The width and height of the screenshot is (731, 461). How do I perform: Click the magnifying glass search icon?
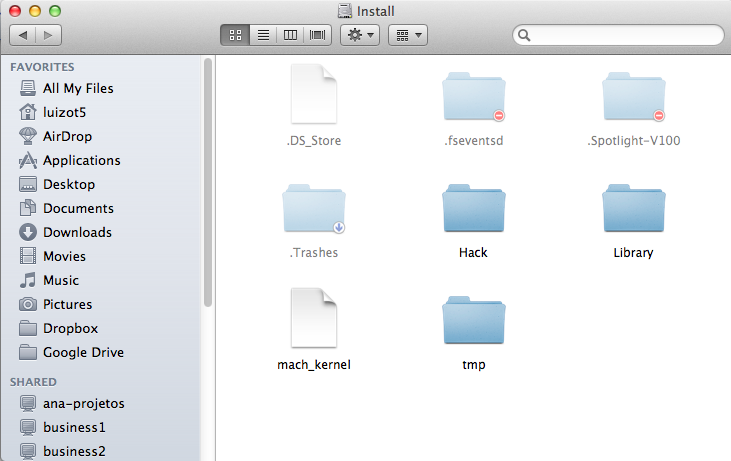524,35
